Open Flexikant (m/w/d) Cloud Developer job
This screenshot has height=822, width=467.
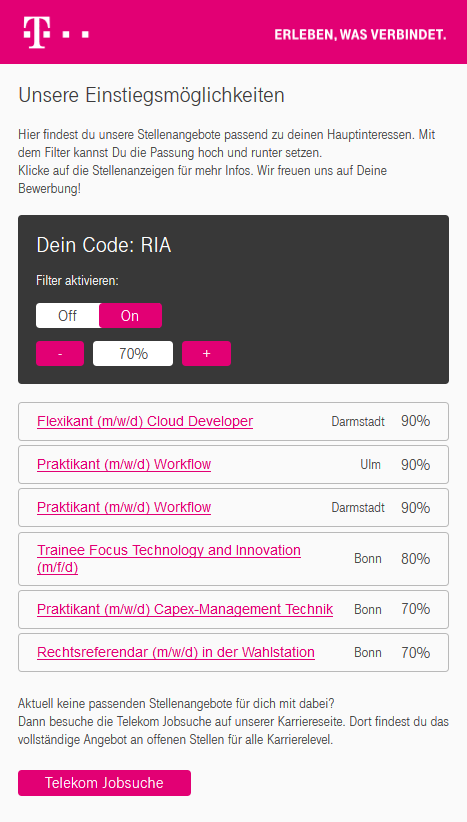point(145,421)
